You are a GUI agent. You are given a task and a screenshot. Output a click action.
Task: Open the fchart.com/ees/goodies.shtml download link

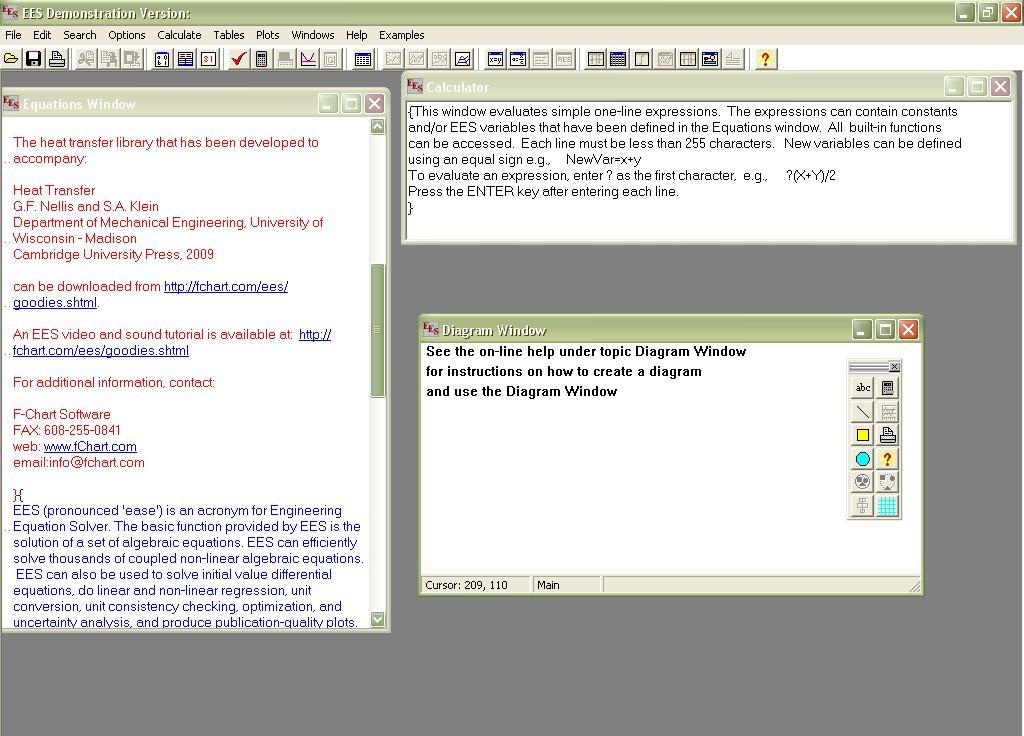click(x=225, y=287)
